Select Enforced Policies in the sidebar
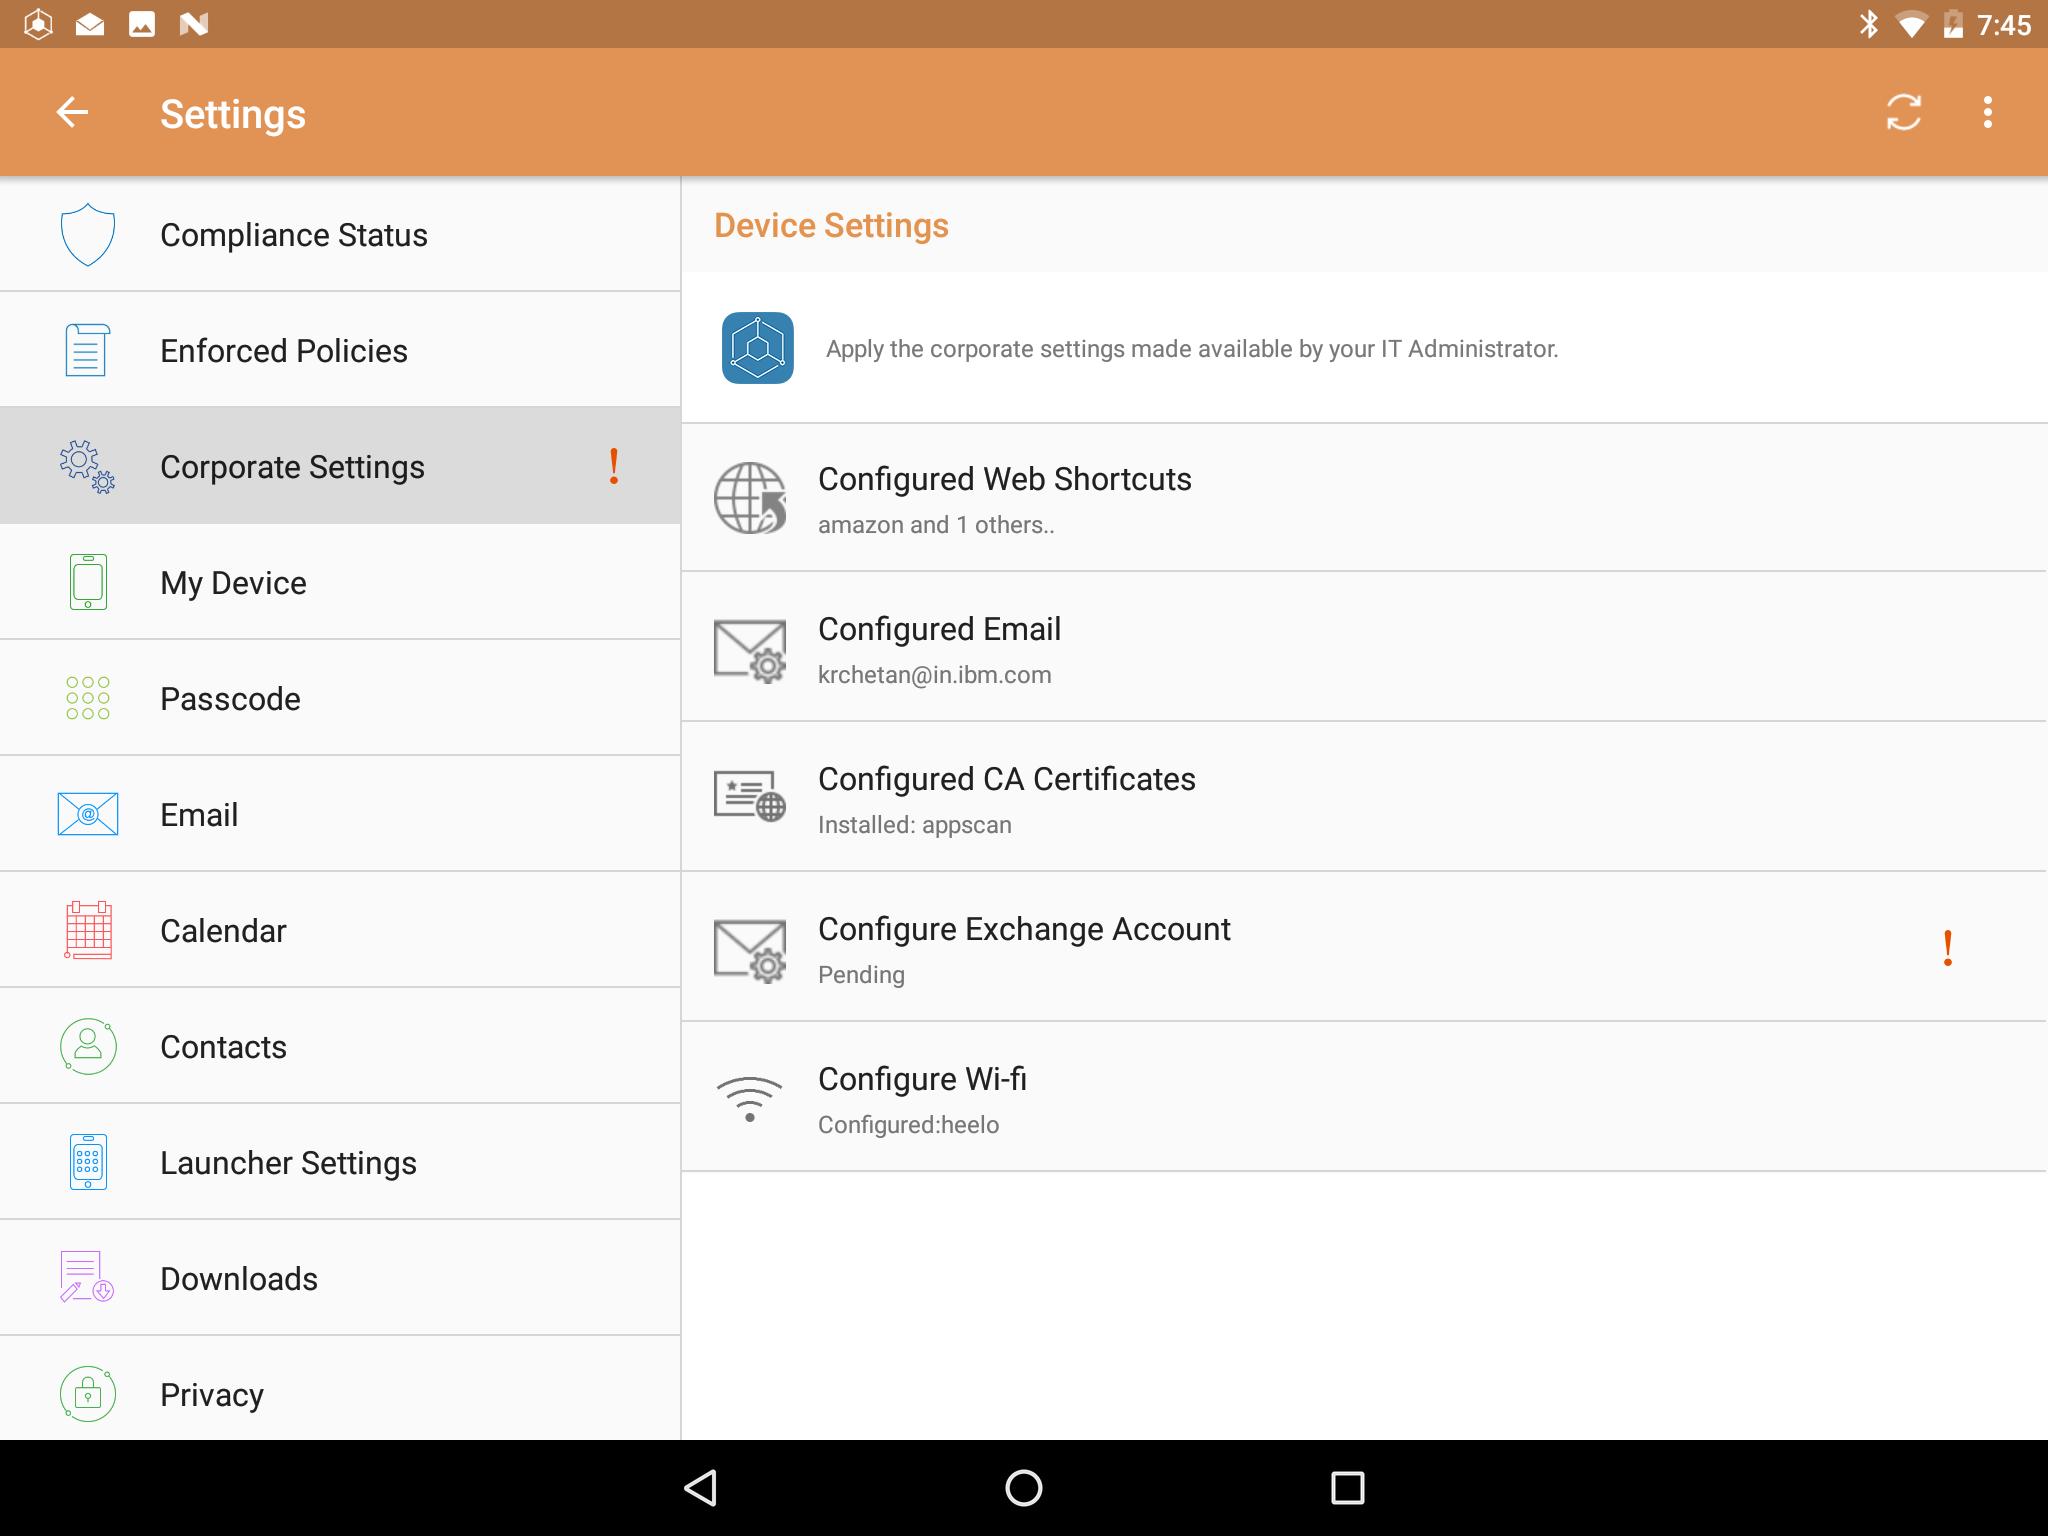Image resolution: width=2048 pixels, height=1536 pixels. coord(340,350)
